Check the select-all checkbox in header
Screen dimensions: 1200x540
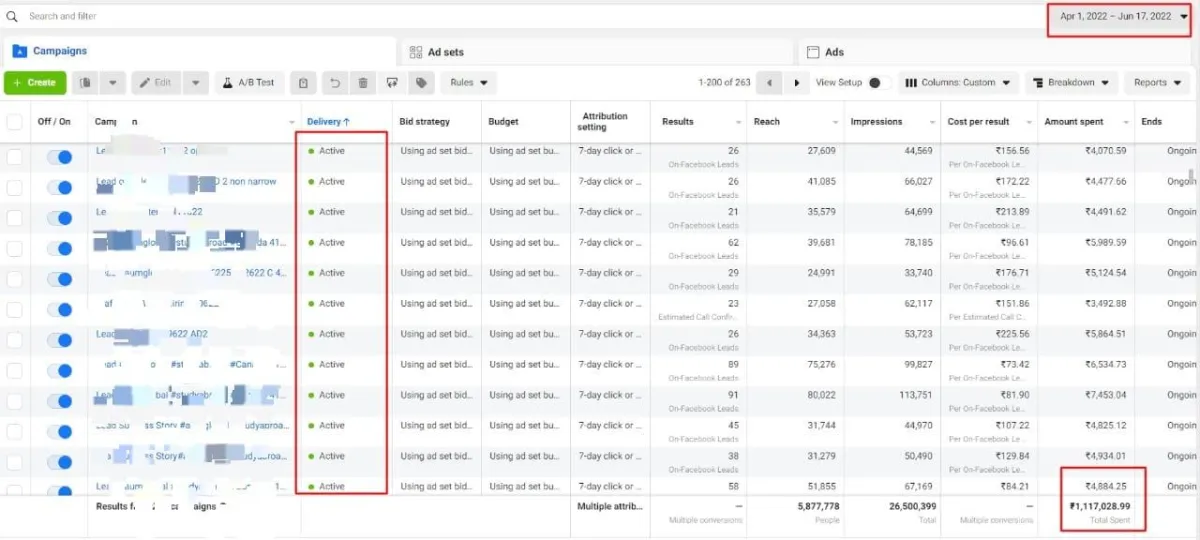click(14, 122)
